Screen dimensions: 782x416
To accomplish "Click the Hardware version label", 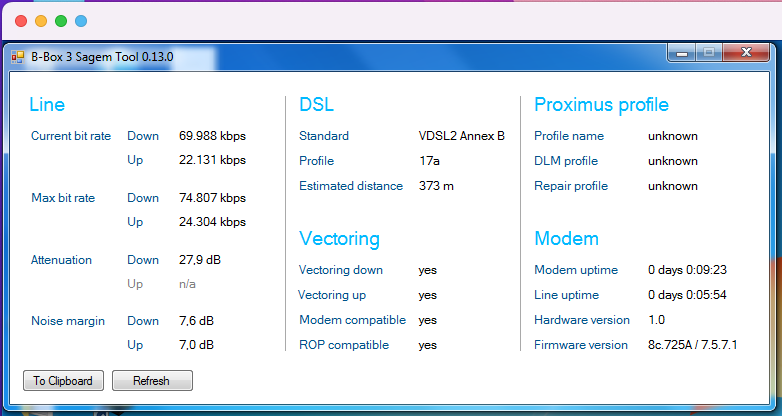I will pyautogui.click(x=582, y=320).
